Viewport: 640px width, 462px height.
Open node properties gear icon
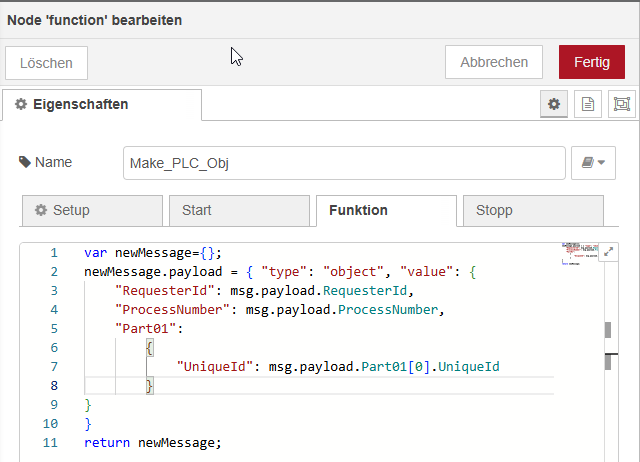click(x=554, y=104)
